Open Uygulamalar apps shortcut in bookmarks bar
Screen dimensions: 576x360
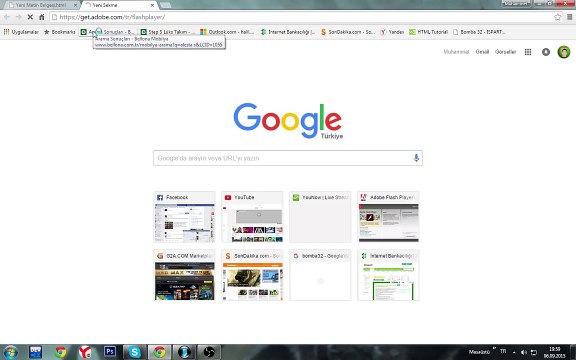click(21, 32)
